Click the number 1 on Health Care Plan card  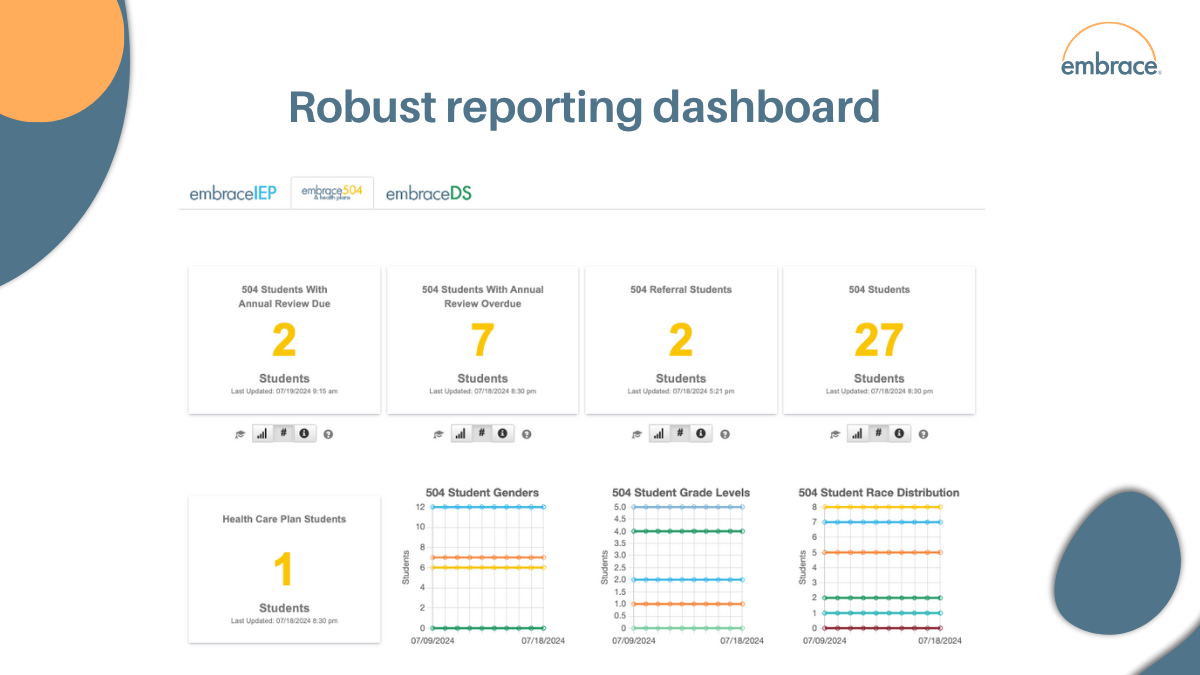(x=284, y=570)
